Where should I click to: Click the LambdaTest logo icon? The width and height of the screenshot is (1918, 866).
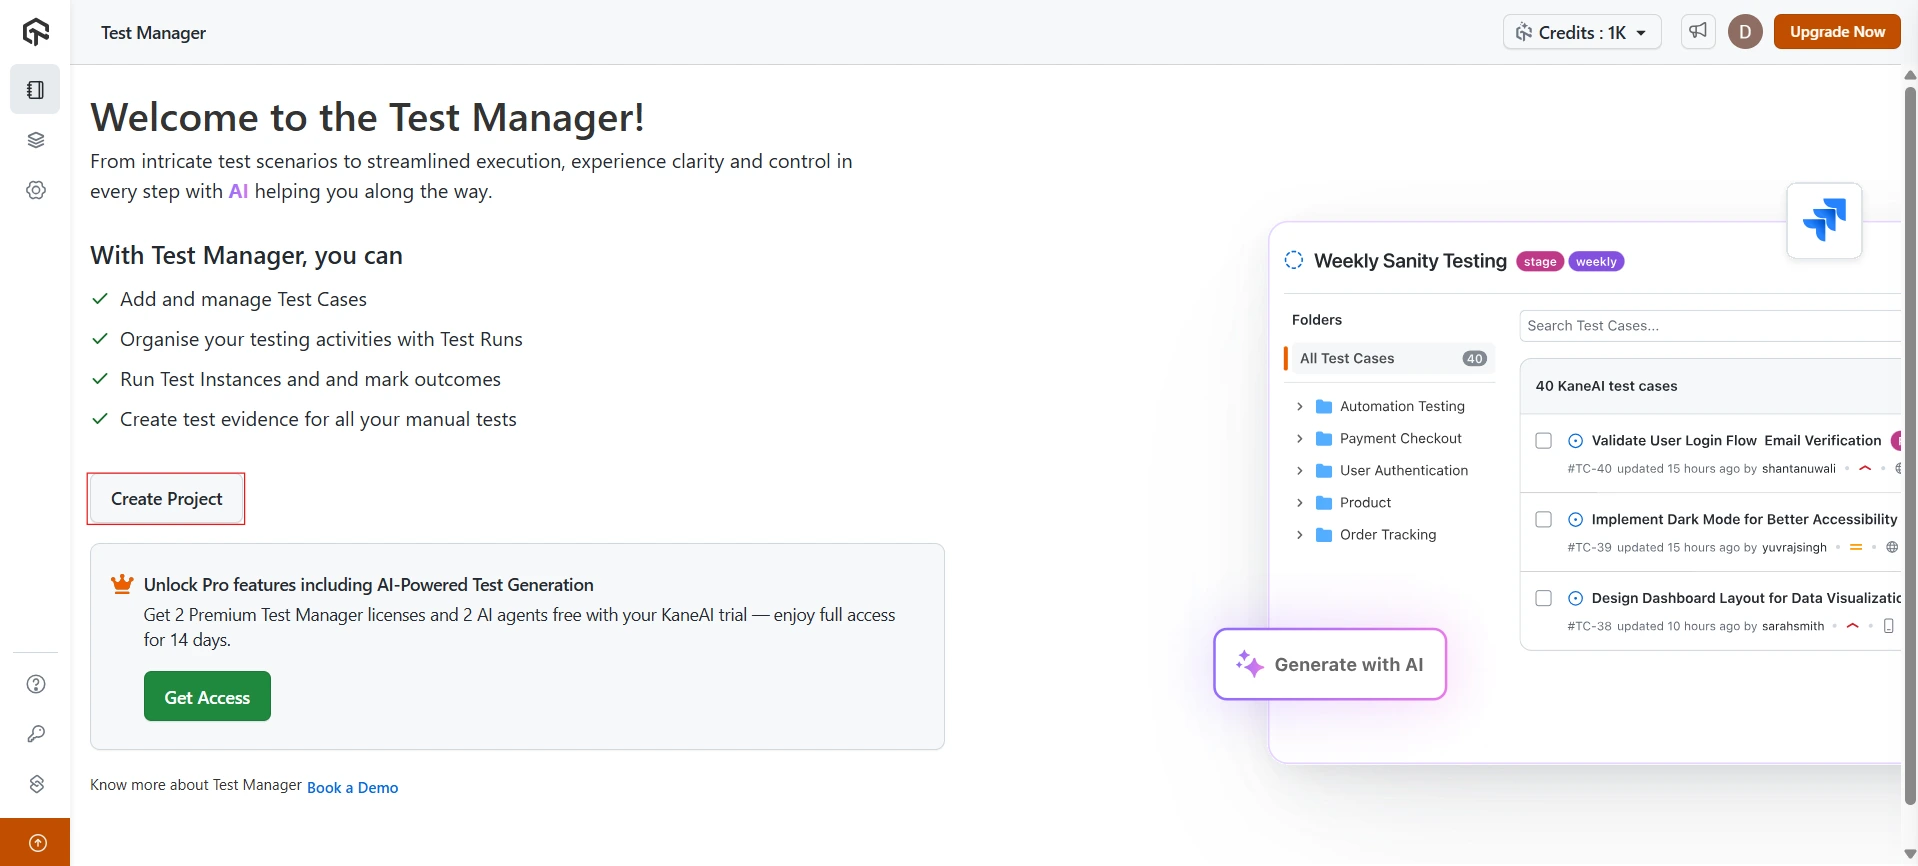coord(36,32)
